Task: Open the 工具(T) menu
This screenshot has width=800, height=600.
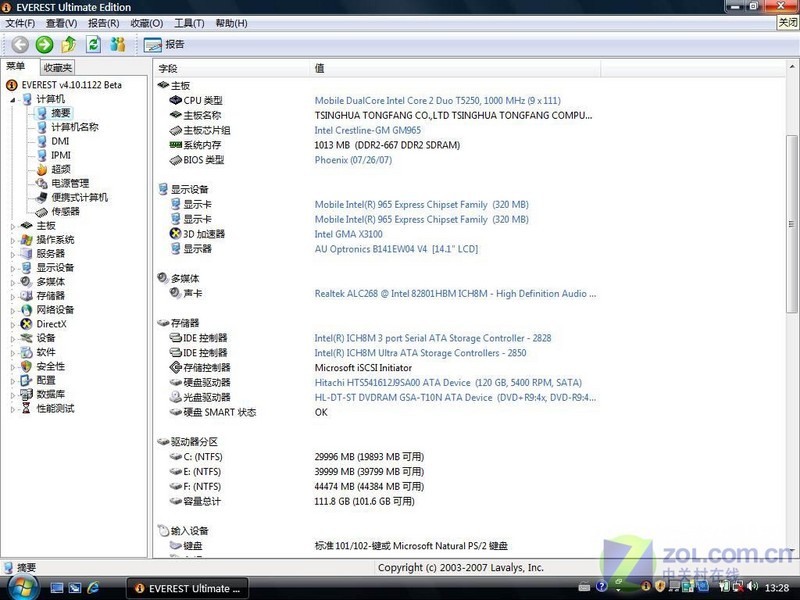Action: tap(189, 23)
